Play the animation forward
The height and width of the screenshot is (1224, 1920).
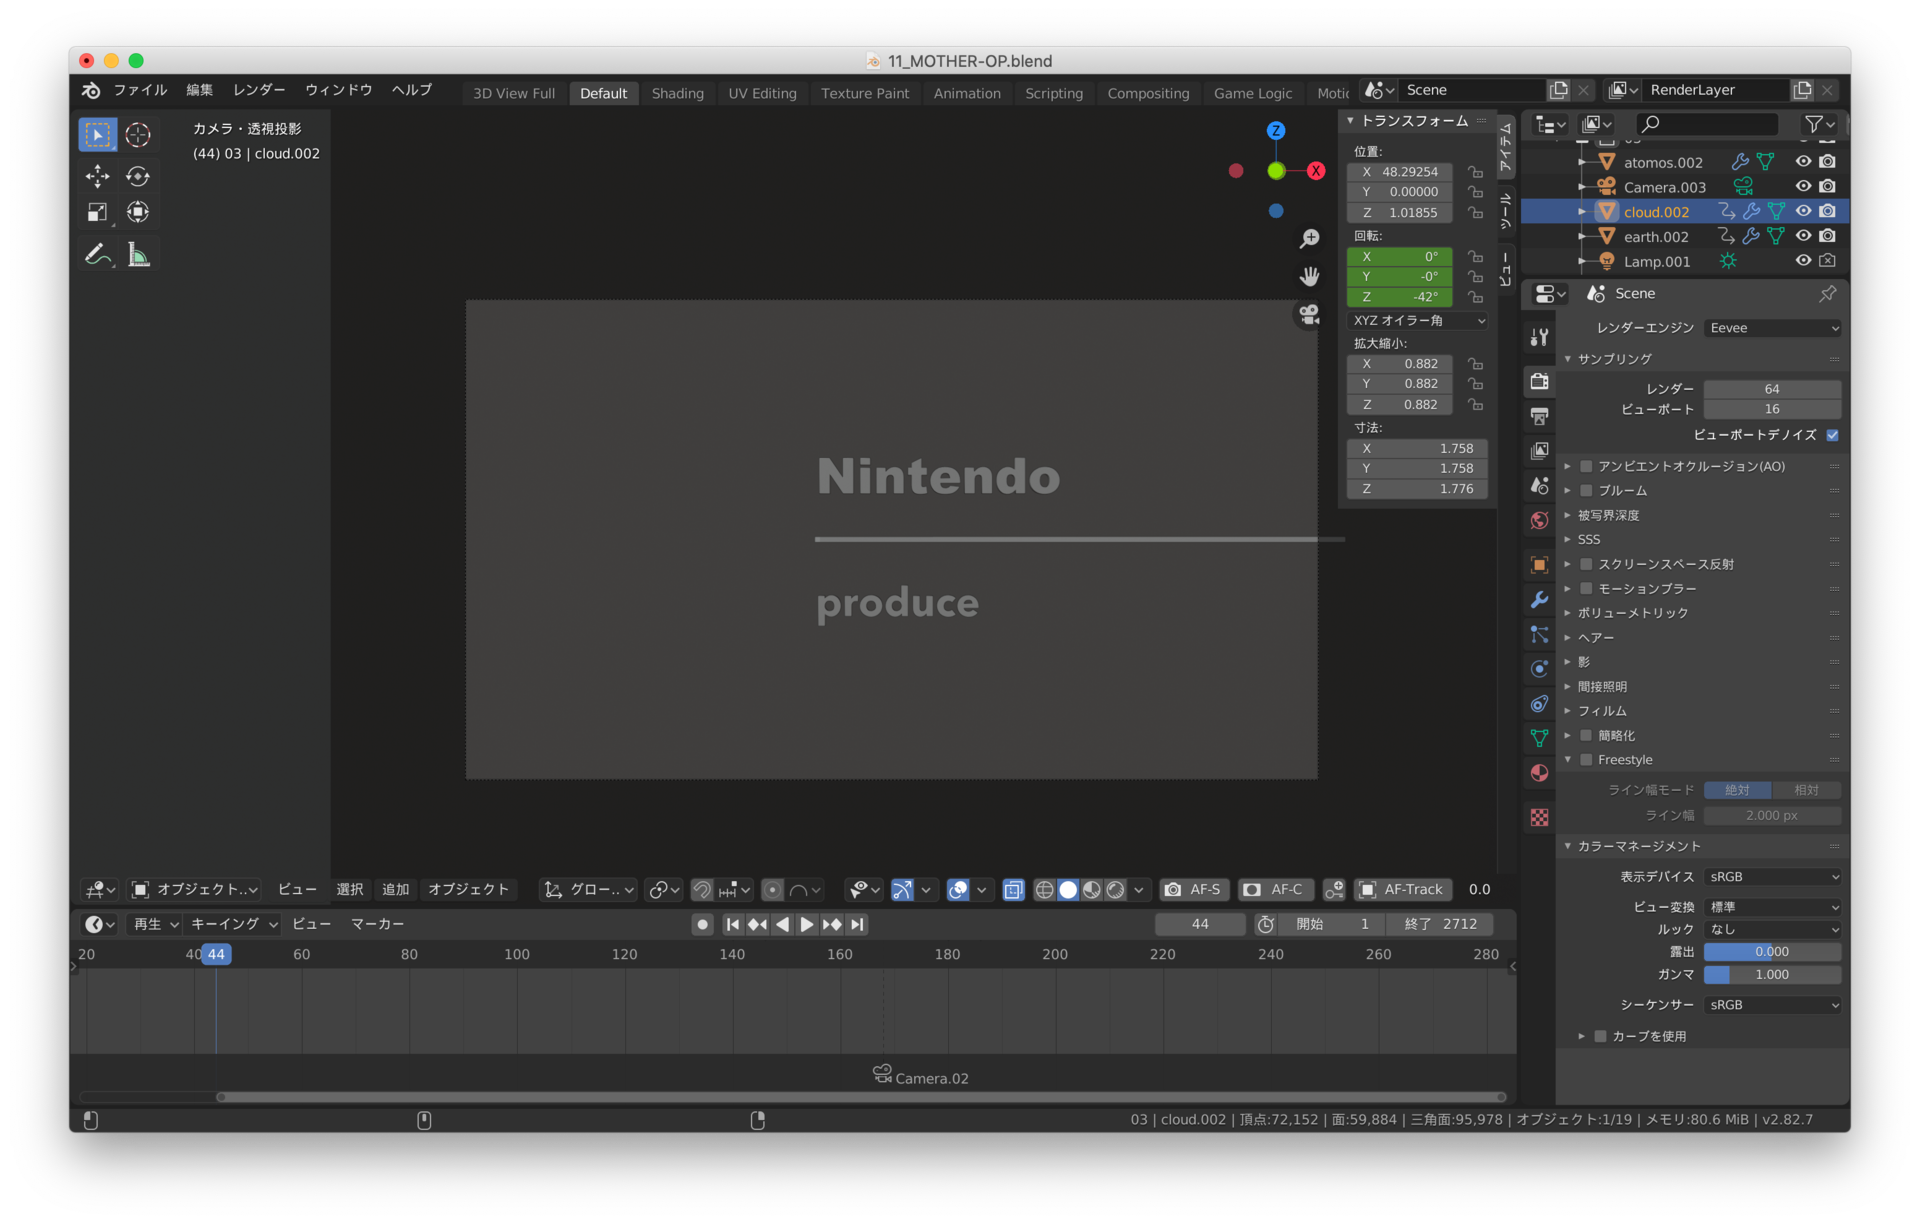pos(806,925)
